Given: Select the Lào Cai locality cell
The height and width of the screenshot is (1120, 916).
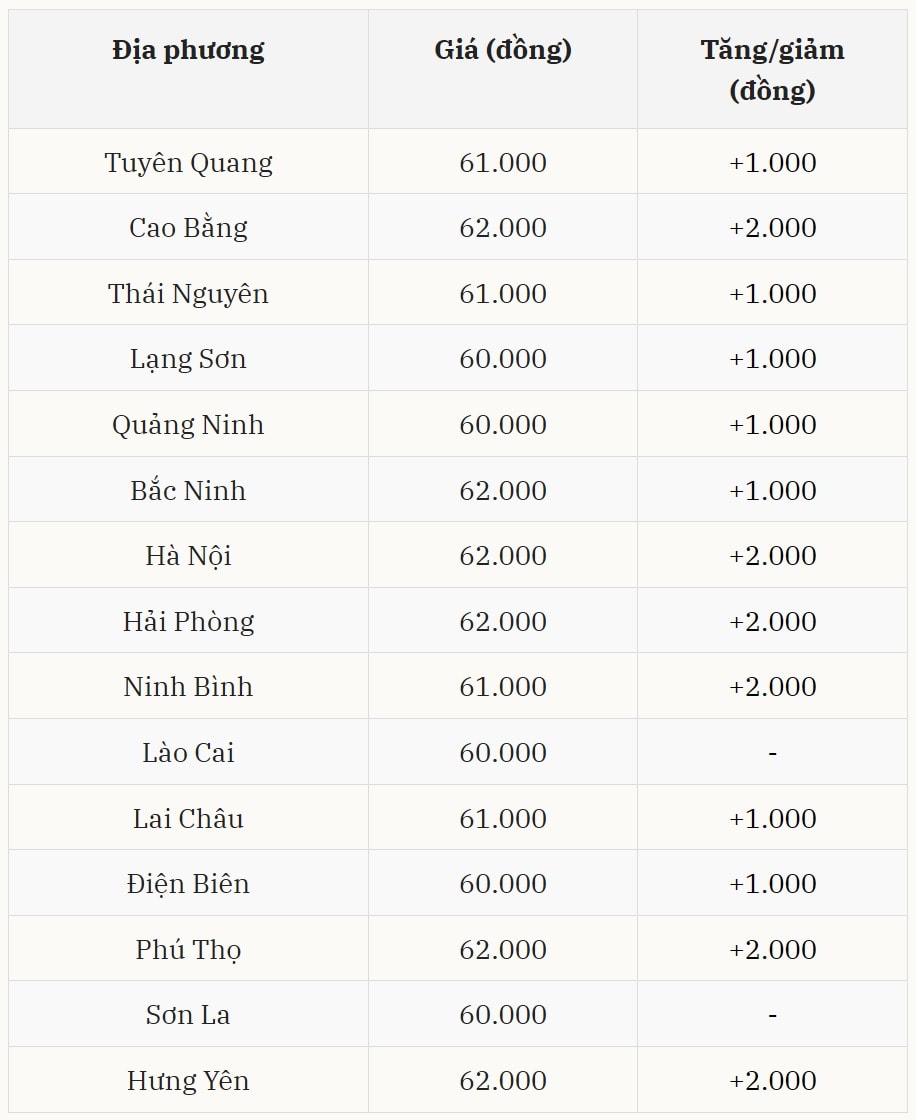Looking at the screenshot, I should tap(188, 753).
